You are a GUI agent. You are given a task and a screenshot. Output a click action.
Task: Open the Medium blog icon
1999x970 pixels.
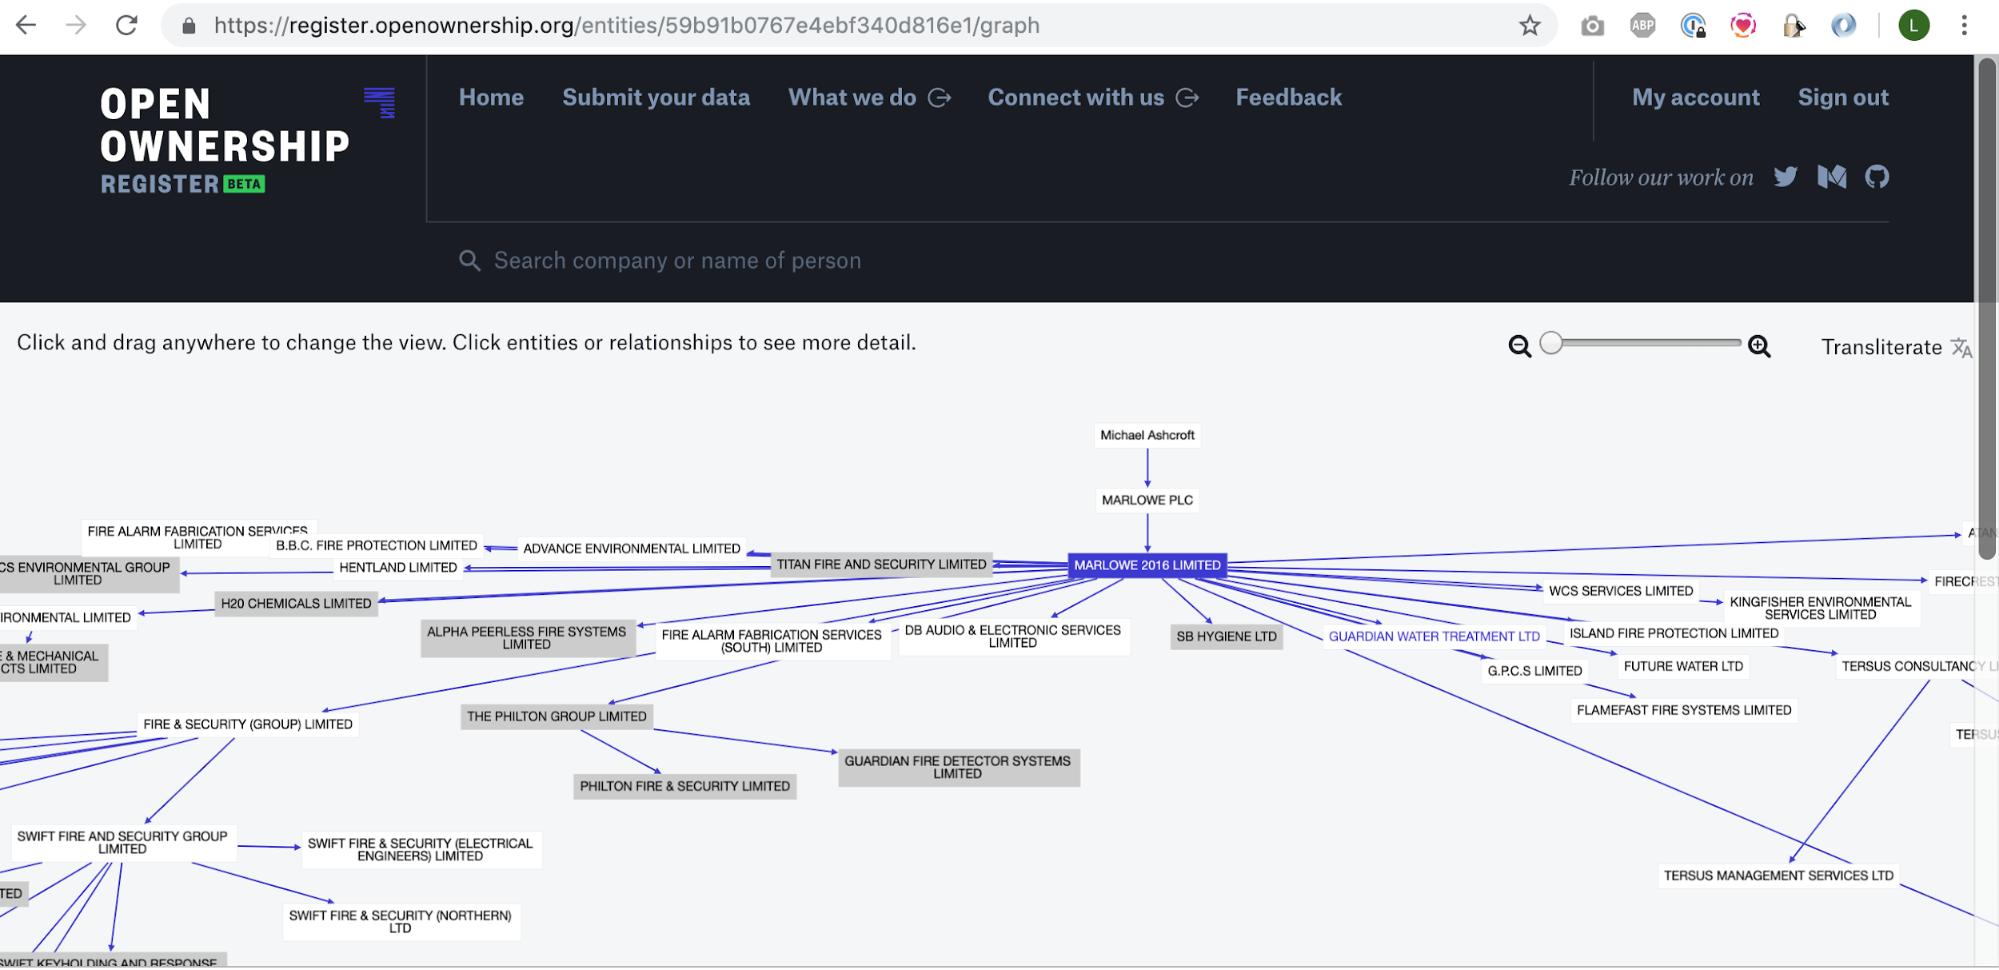coord(1831,177)
